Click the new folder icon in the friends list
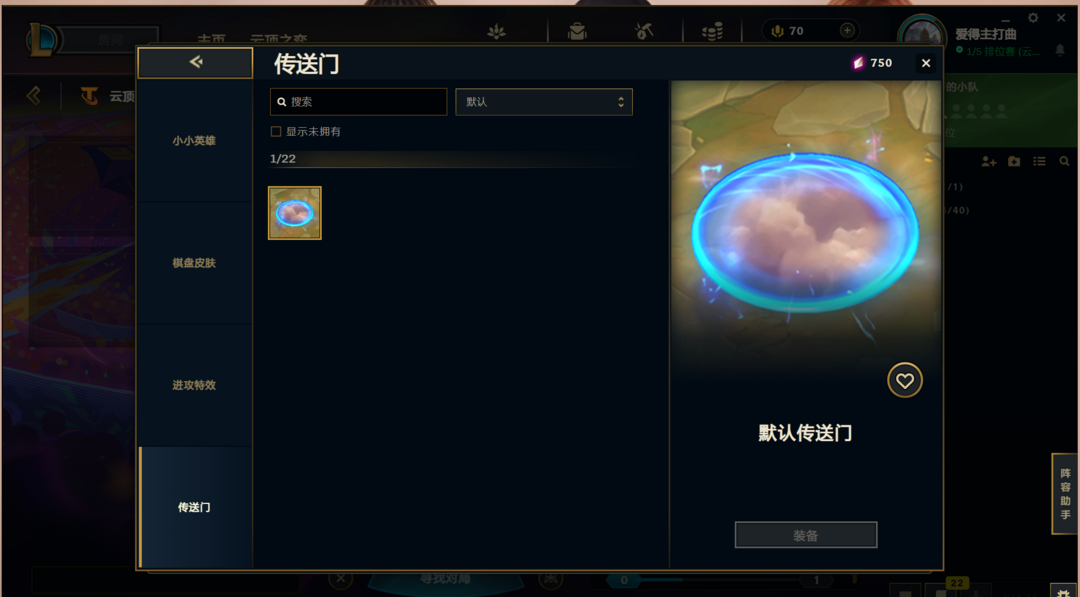 tap(1014, 161)
